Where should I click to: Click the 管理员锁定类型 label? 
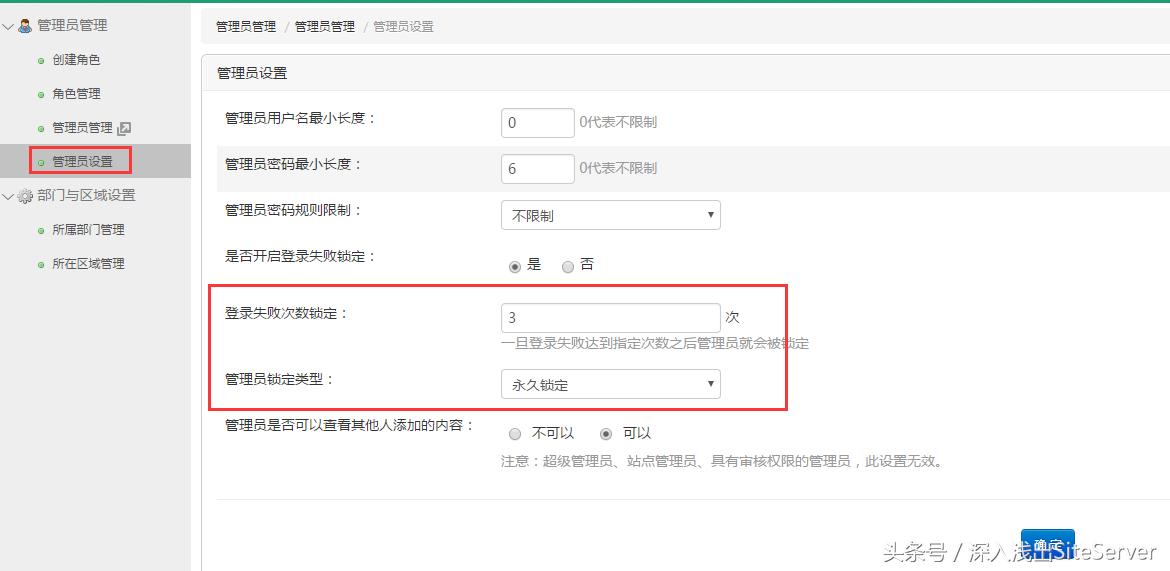[x=280, y=379]
